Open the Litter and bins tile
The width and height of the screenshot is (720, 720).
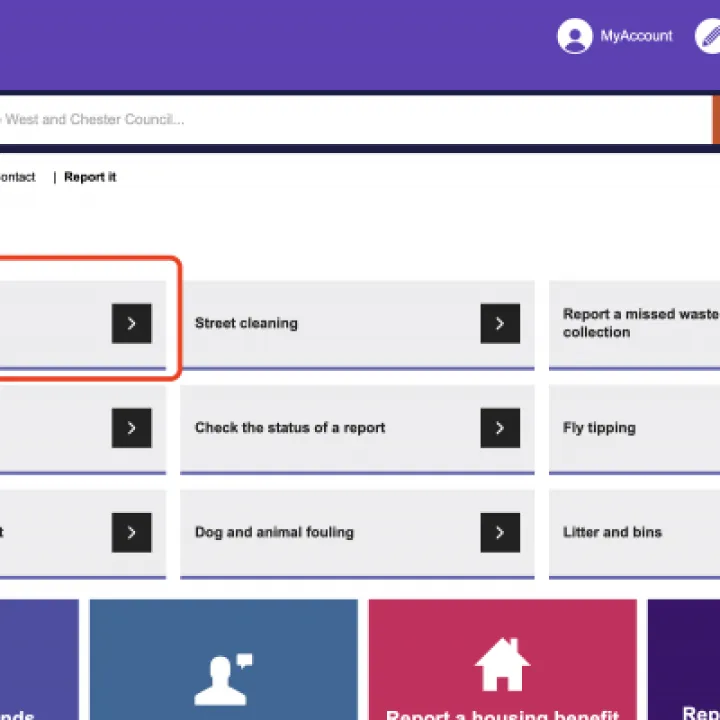635,534
